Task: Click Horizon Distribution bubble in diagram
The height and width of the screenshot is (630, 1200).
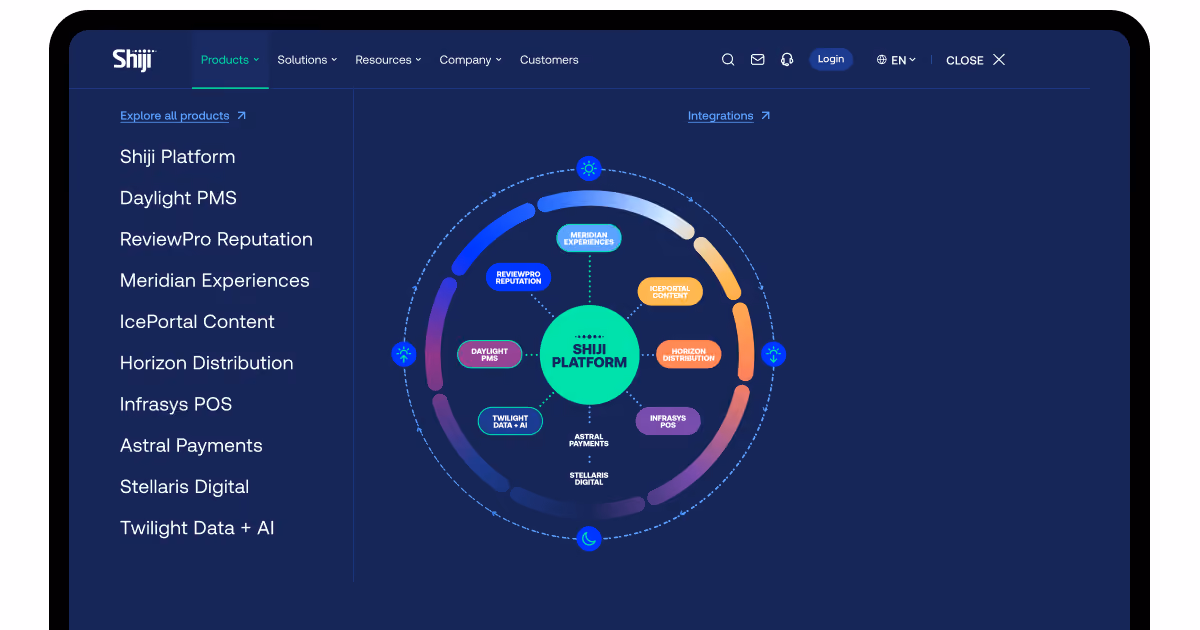Action: [x=689, y=354]
